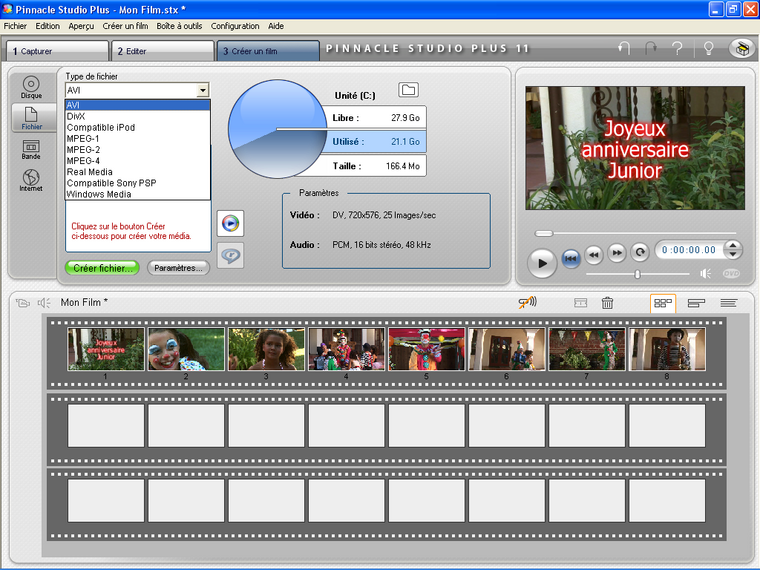This screenshot has height=570, width=760.
Task: Toggle loop playback button
Action: [640, 252]
